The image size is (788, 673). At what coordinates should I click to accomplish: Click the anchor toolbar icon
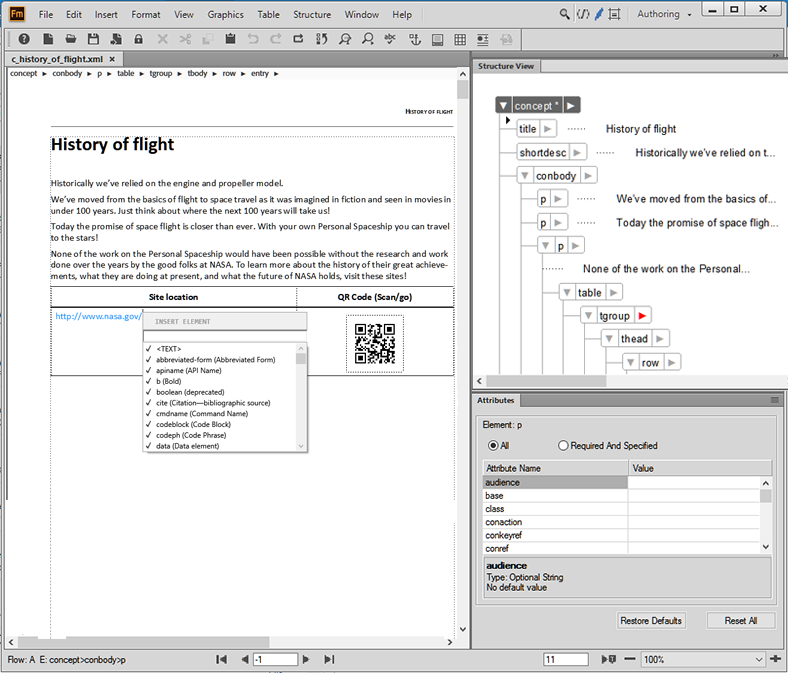tap(415, 39)
